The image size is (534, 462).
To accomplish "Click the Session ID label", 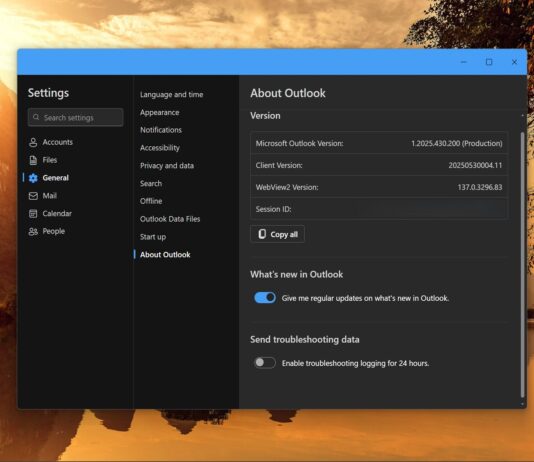I will pos(273,209).
